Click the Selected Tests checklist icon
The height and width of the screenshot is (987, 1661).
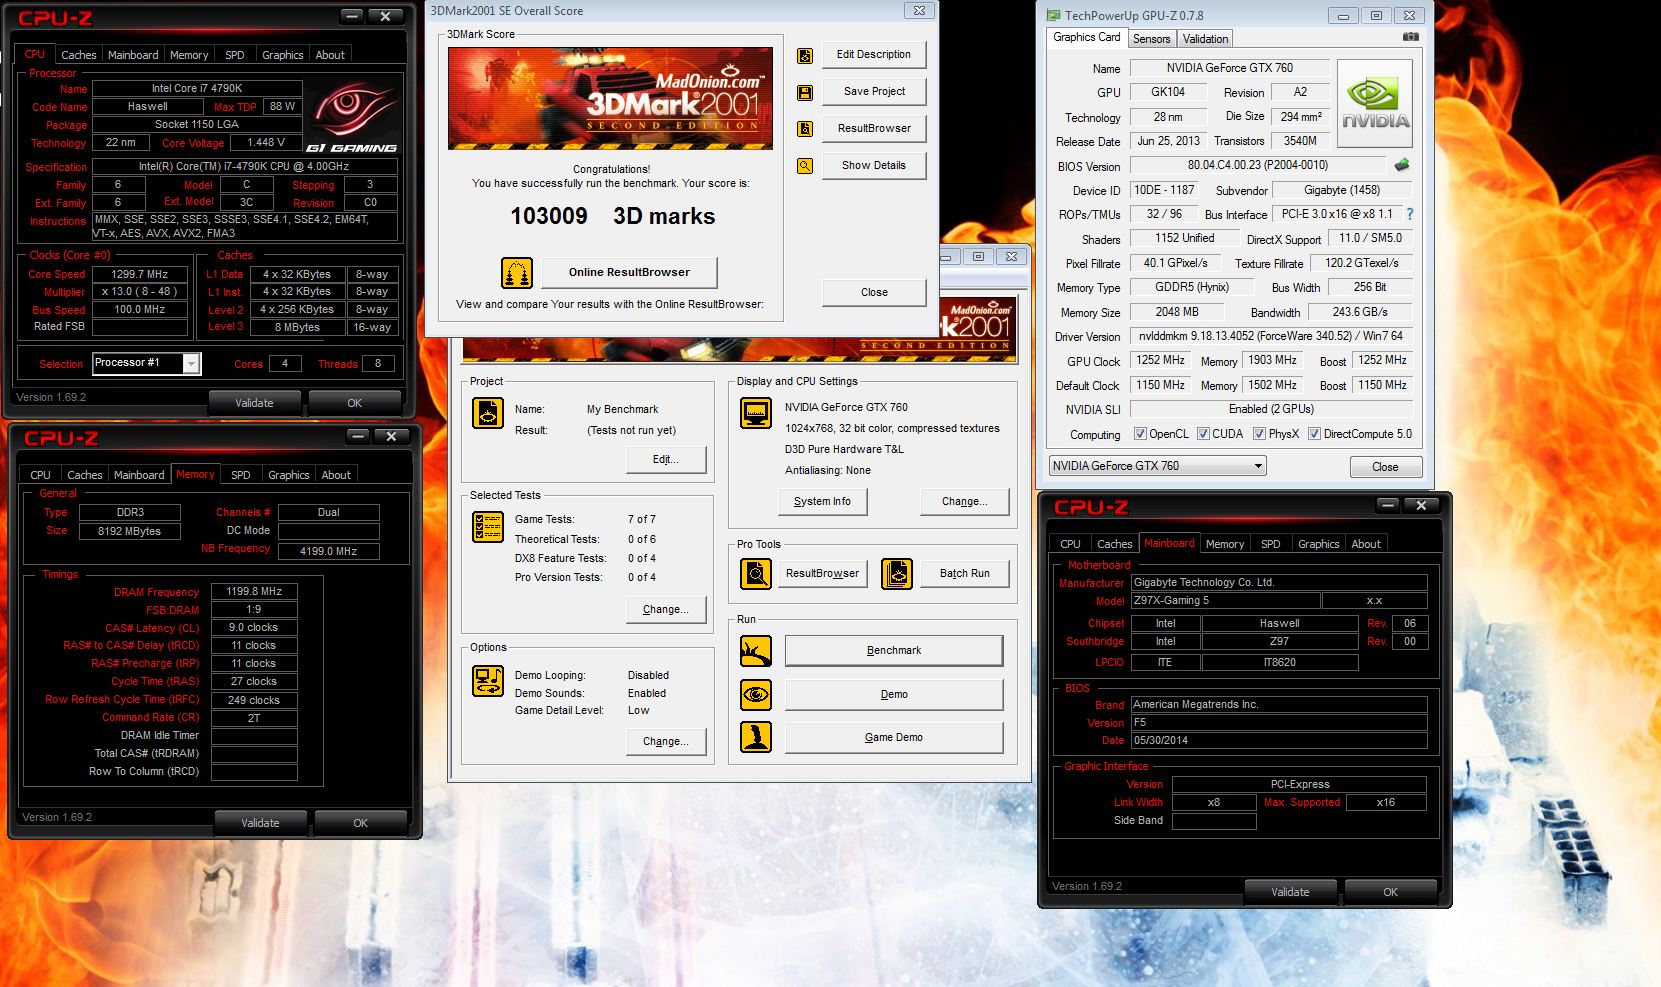pyautogui.click(x=487, y=527)
